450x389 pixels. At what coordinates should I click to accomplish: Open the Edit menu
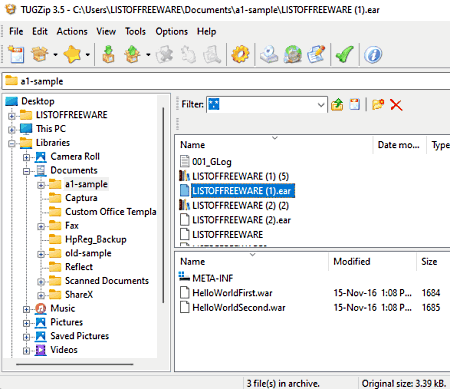pos(40,31)
